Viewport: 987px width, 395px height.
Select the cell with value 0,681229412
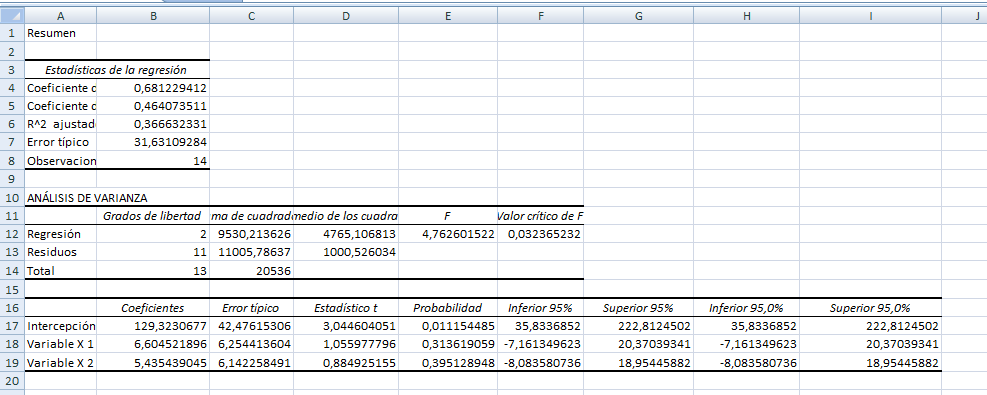tap(153, 88)
